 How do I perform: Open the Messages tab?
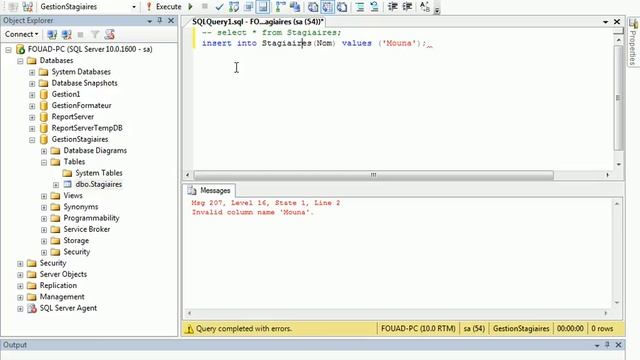coord(210,191)
